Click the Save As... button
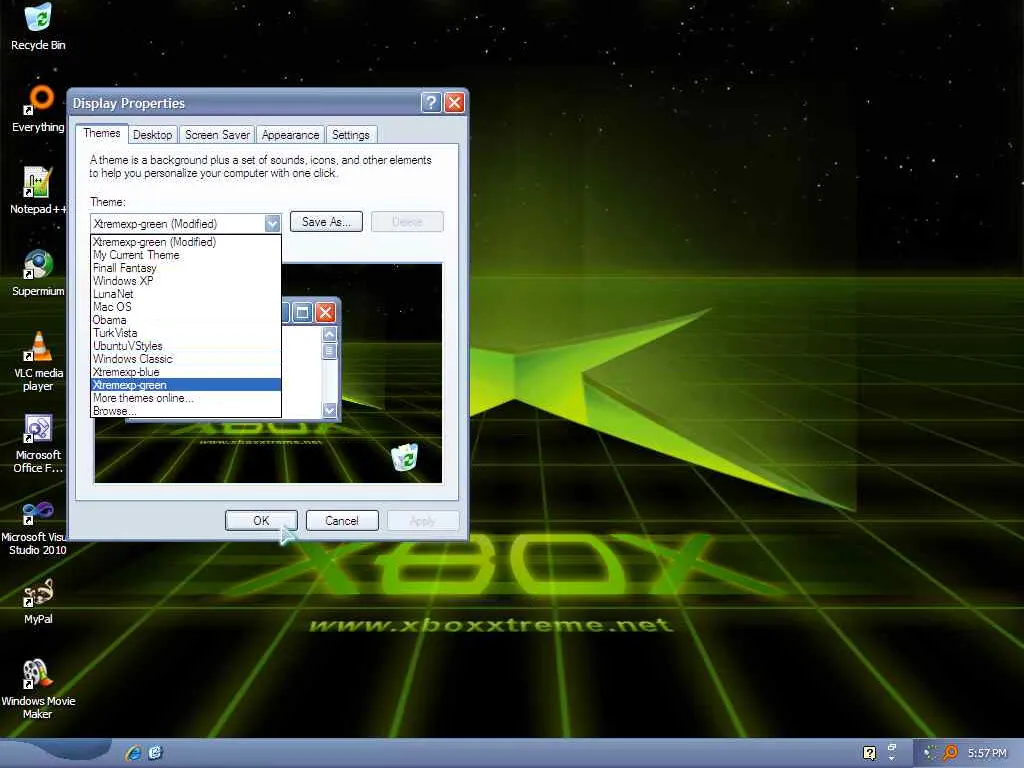Screen dimensions: 1024x768 tap(326, 221)
